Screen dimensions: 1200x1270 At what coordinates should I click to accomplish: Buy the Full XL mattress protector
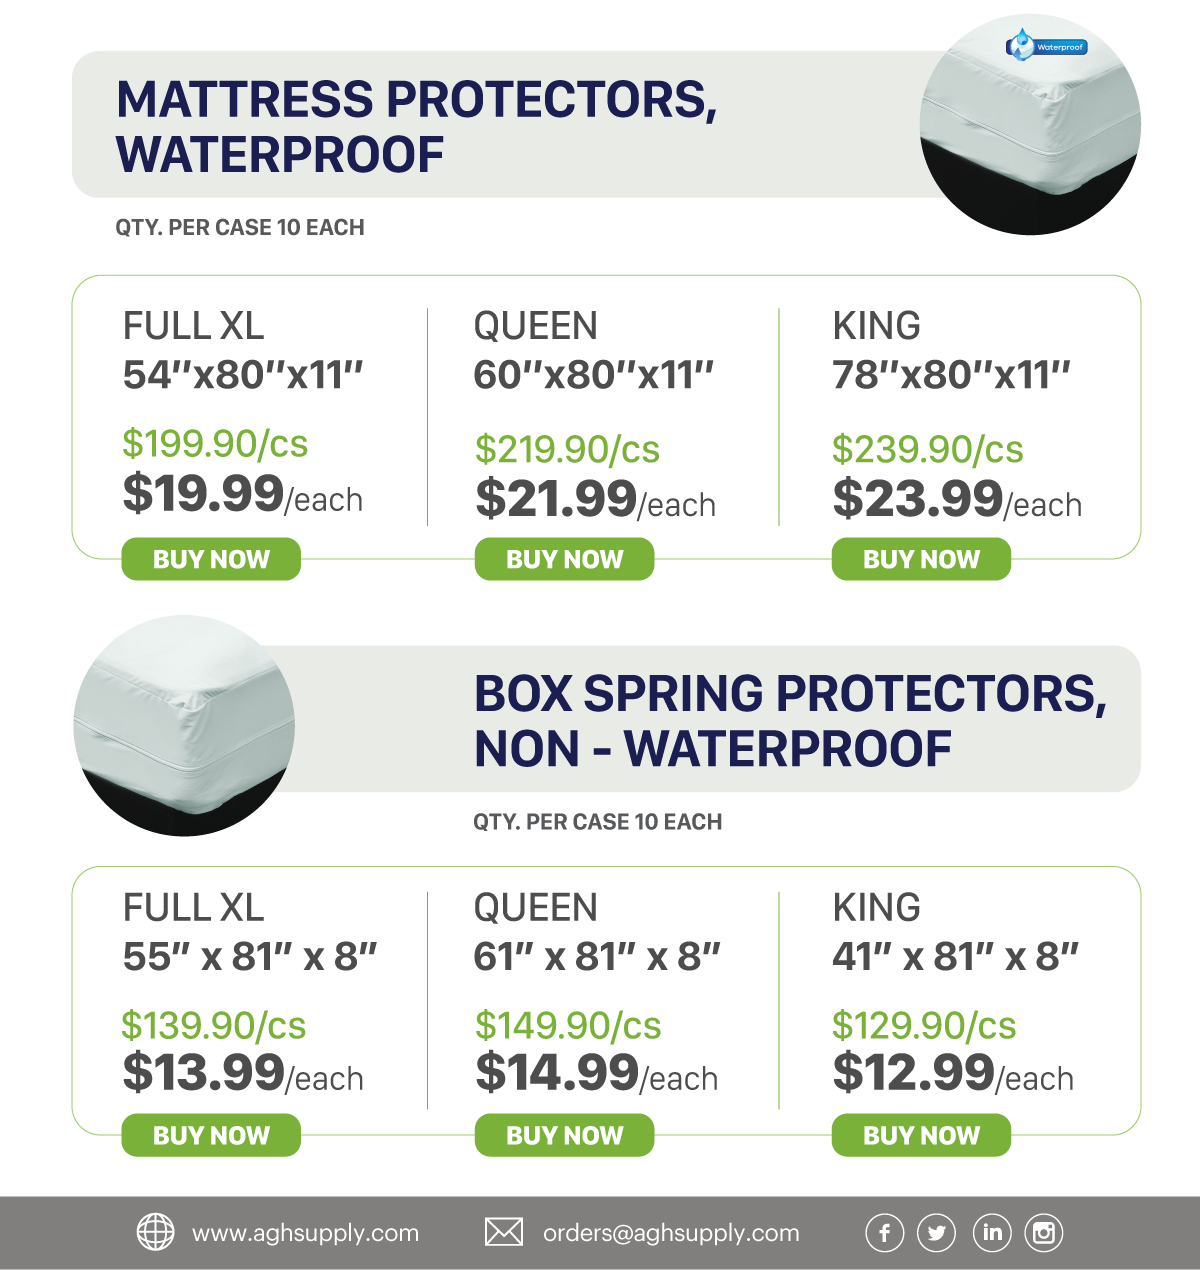coord(211,559)
